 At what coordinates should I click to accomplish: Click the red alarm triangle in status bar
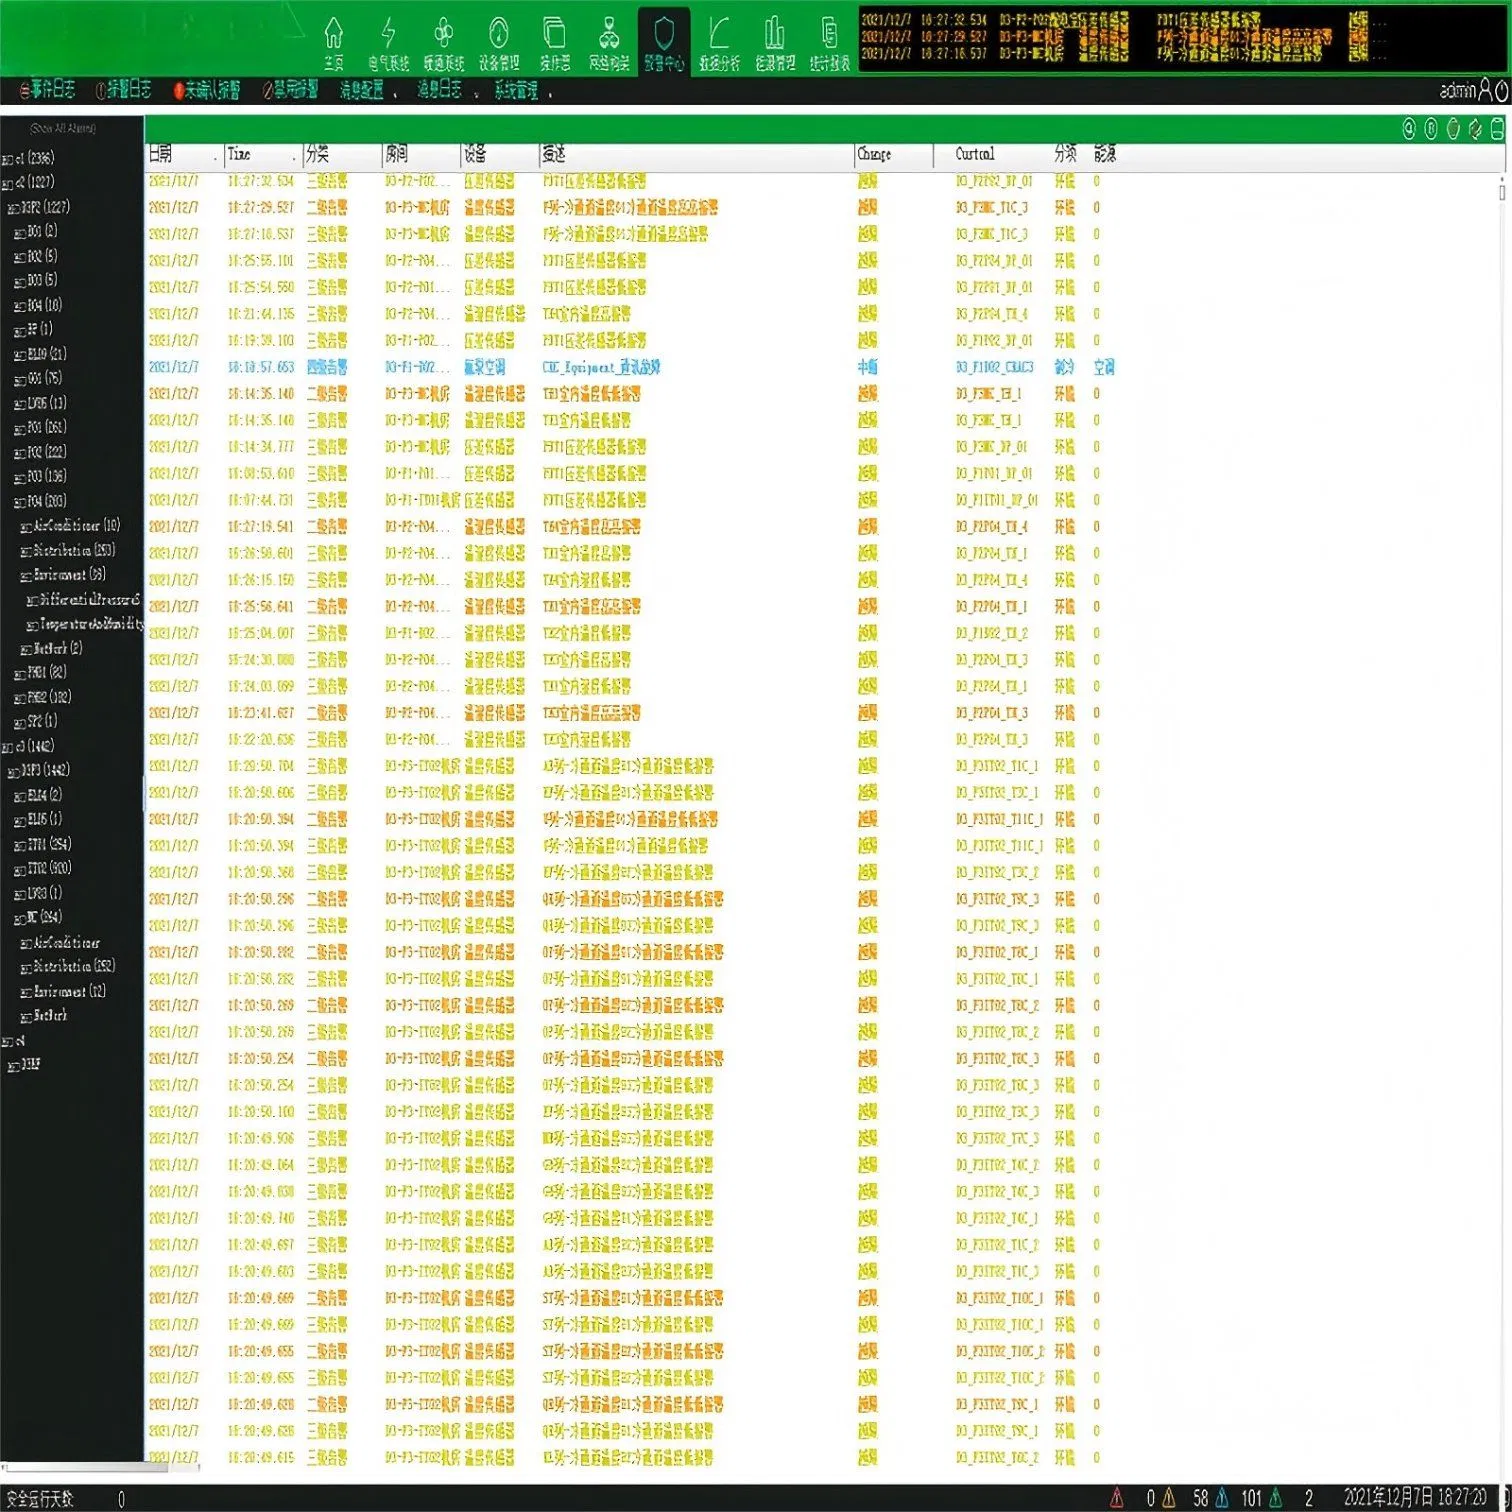1117,1498
